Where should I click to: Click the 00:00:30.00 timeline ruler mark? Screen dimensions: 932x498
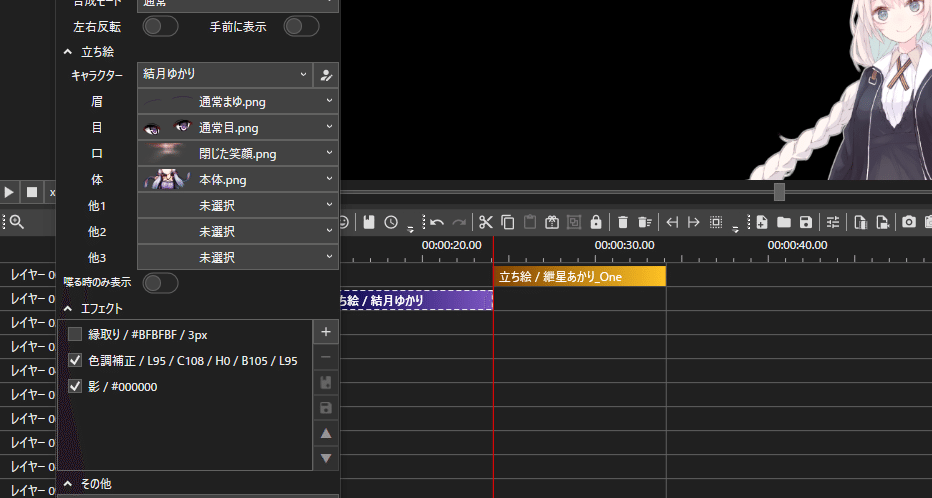[x=624, y=245]
